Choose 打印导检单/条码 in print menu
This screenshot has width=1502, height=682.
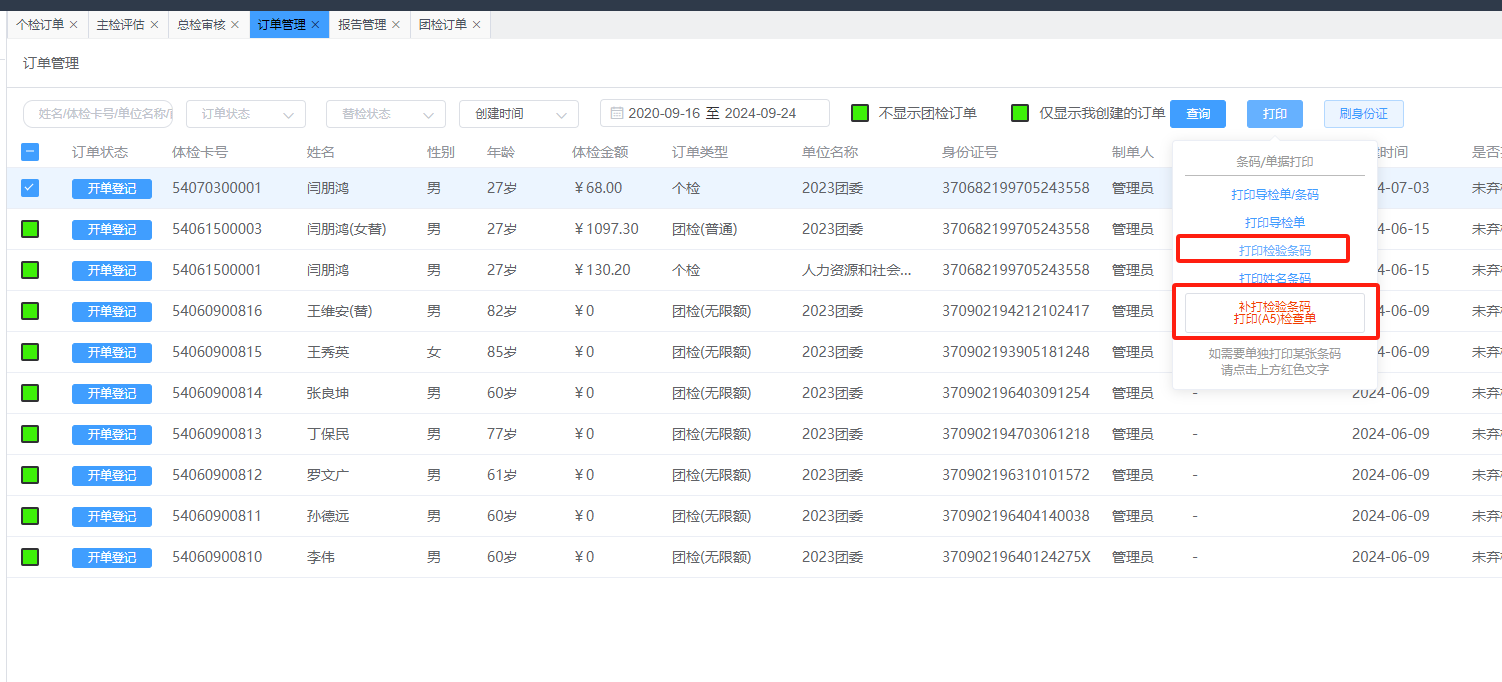tap(1275, 195)
